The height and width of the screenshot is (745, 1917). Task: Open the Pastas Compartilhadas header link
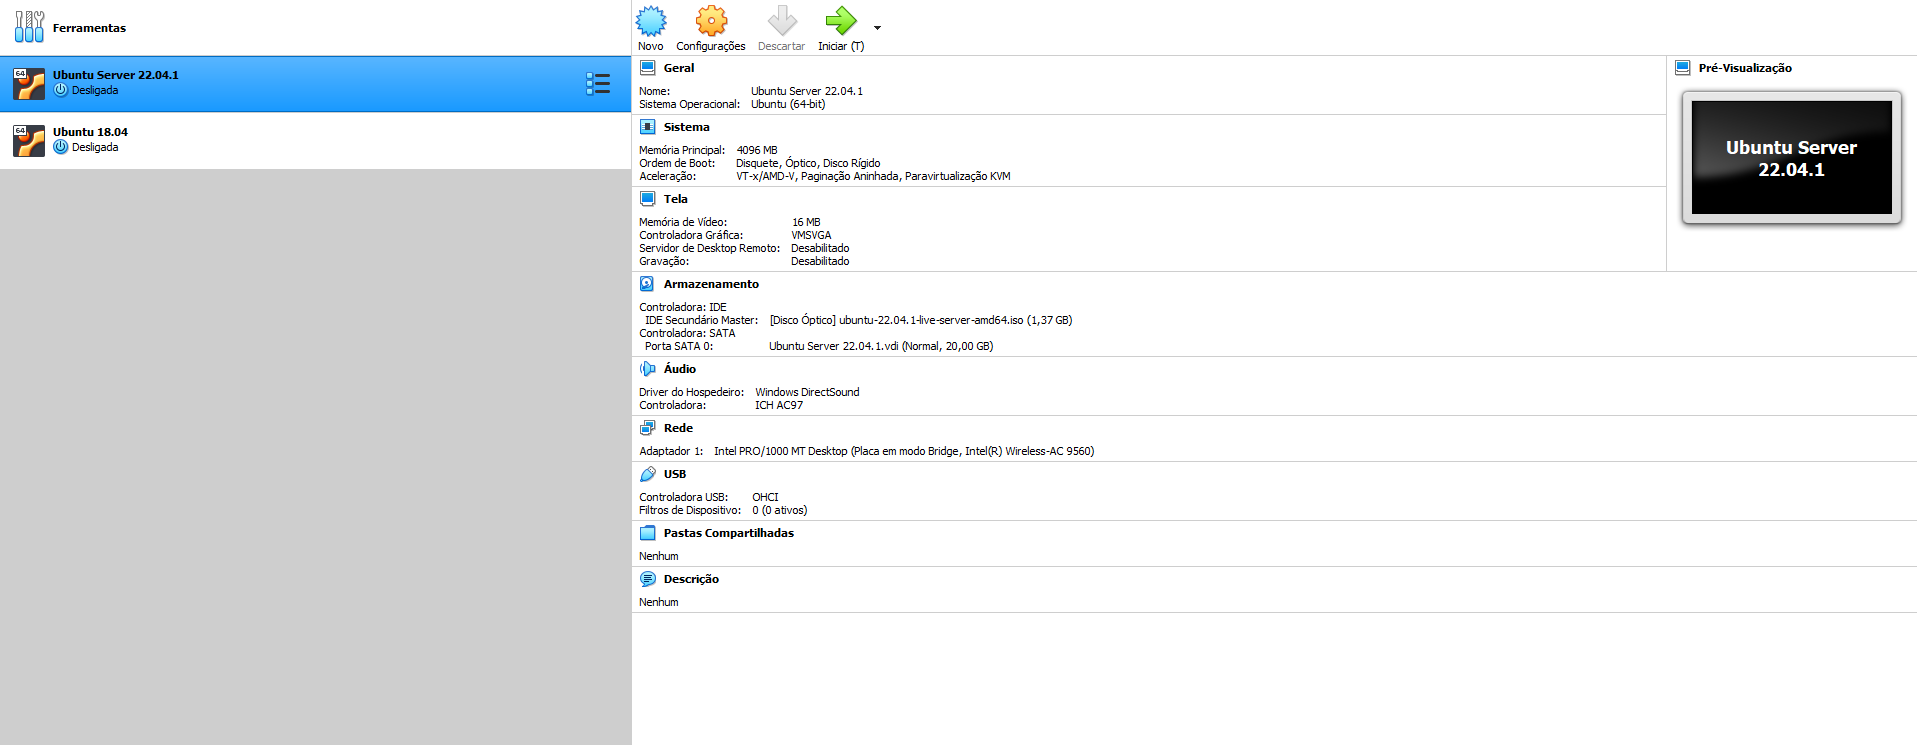point(729,533)
